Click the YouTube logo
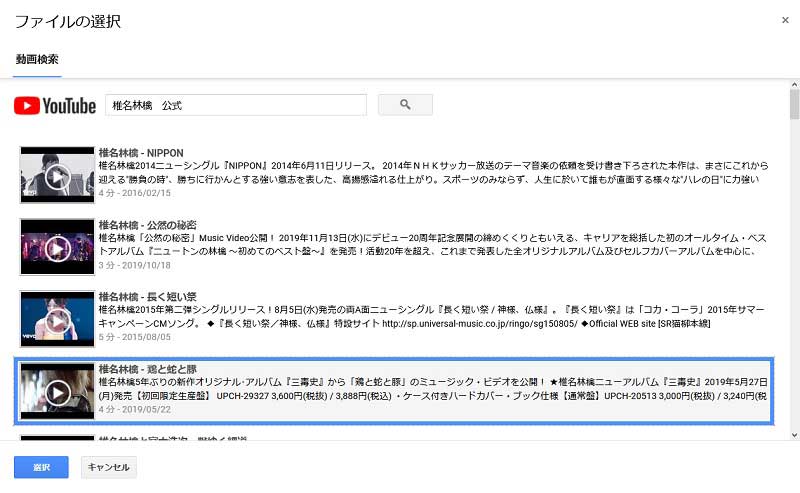Image resolution: width=800 pixels, height=493 pixels. (55, 106)
